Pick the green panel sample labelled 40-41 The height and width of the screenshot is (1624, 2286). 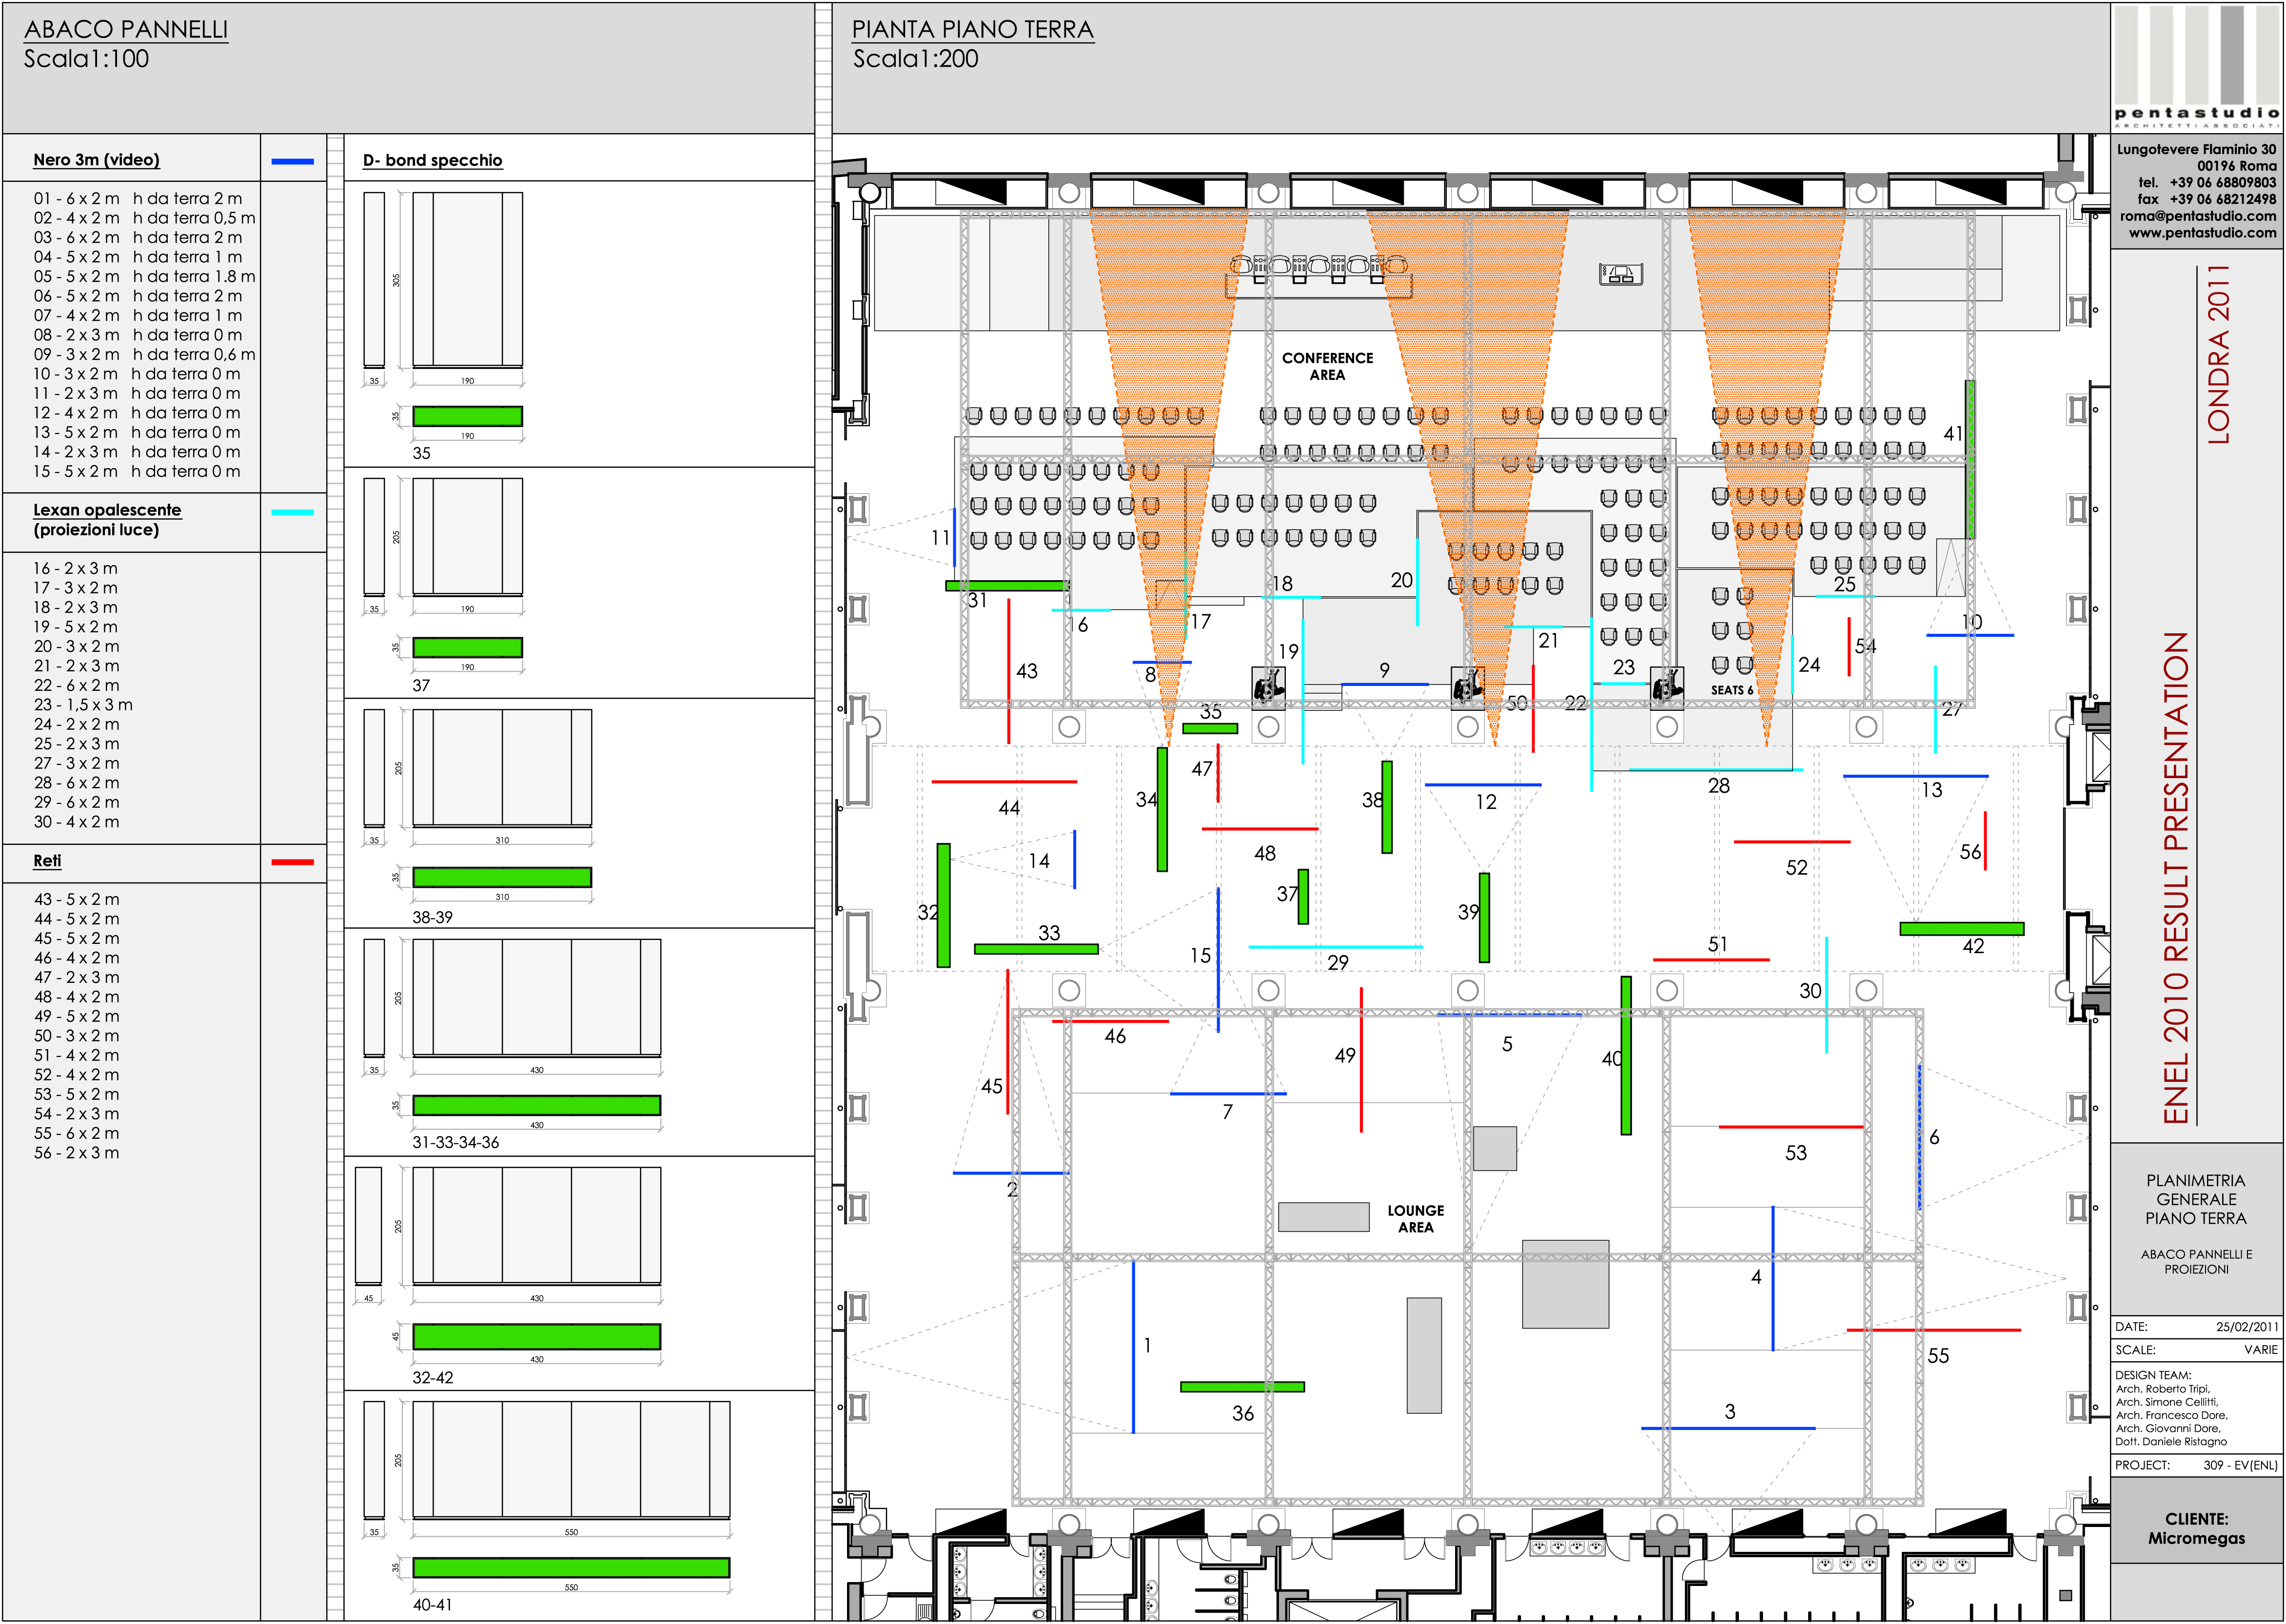point(571,1568)
